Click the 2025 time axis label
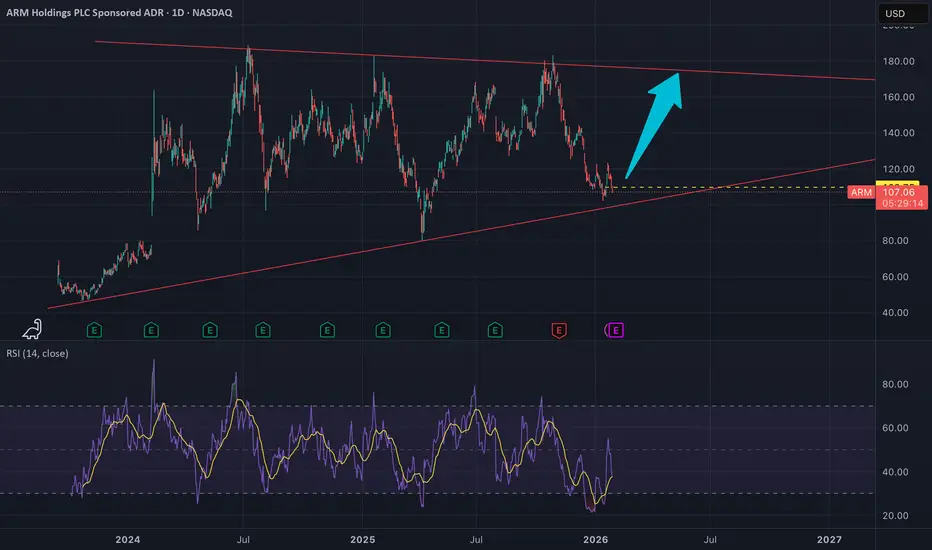932x550 pixels. [x=363, y=540]
